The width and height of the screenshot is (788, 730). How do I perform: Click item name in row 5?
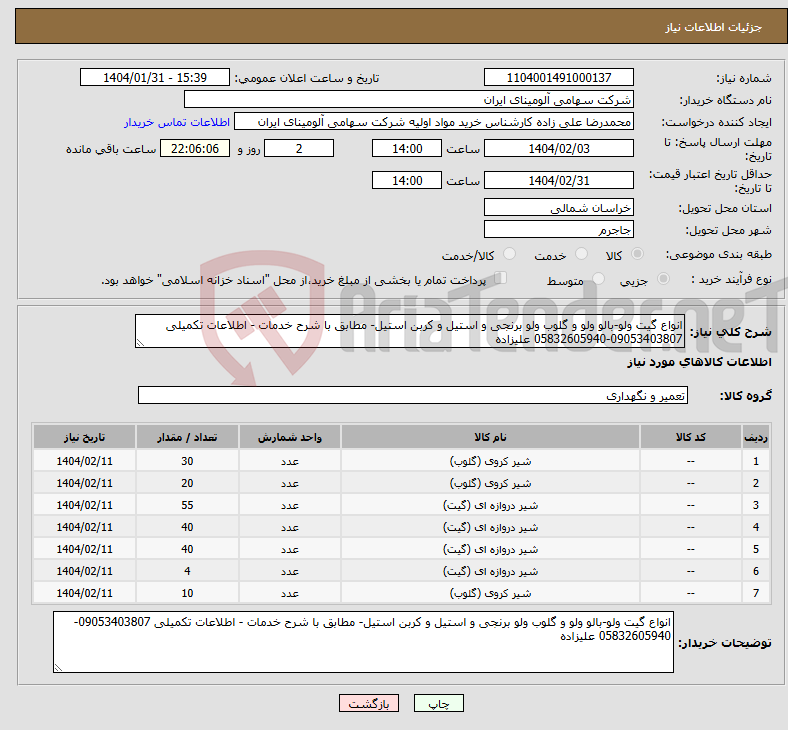[490, 549]
